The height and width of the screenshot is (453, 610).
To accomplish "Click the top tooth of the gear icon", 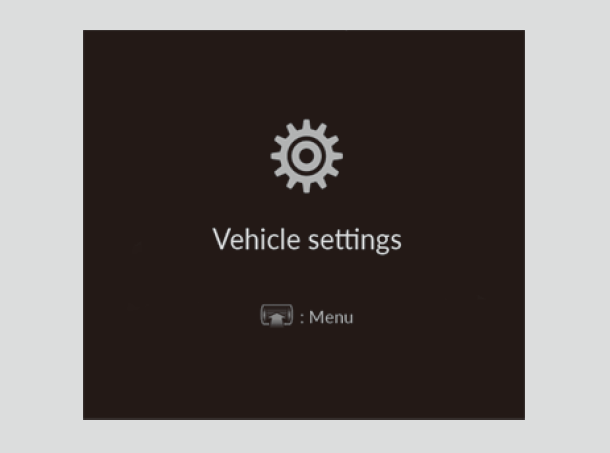I will [307, 125].
